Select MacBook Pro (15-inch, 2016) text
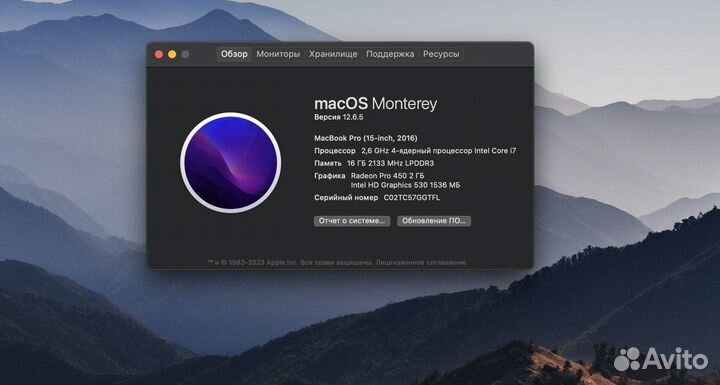The width and height of the screenshot is (720, 385). [x=366, y=138]
